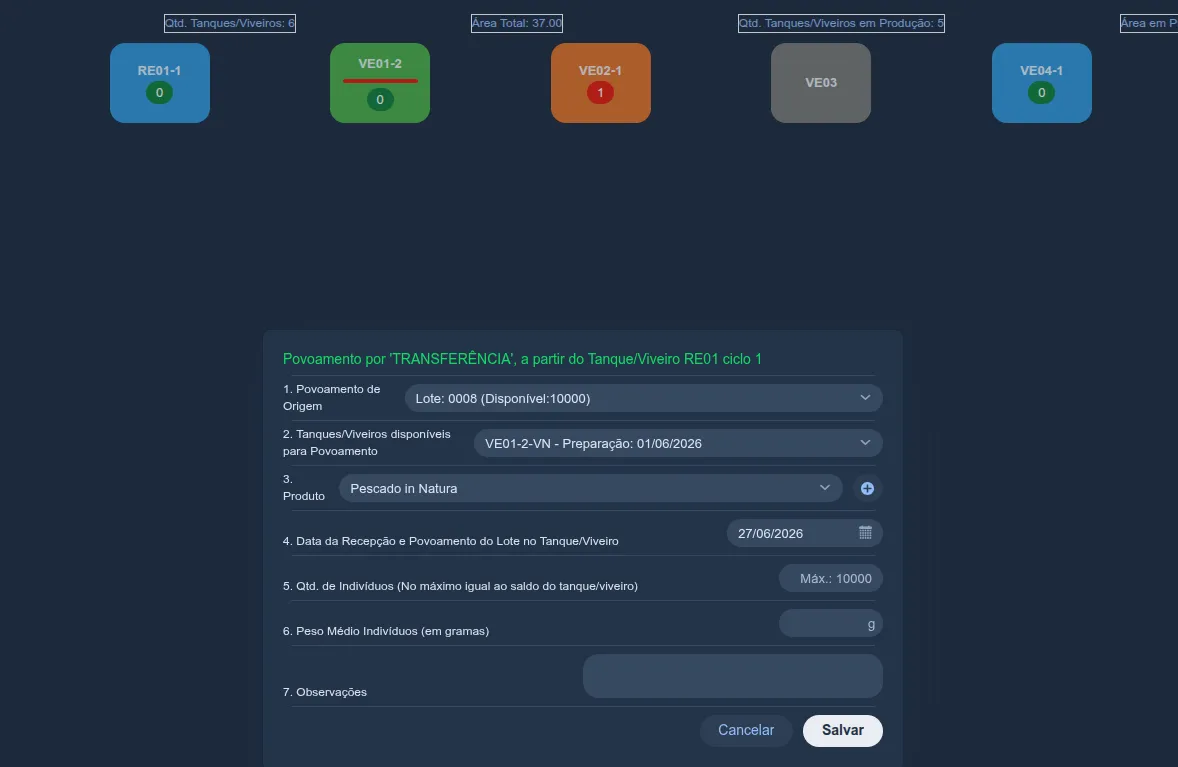Click the Salvar button
1178x767 pixels.
(842, 730)
